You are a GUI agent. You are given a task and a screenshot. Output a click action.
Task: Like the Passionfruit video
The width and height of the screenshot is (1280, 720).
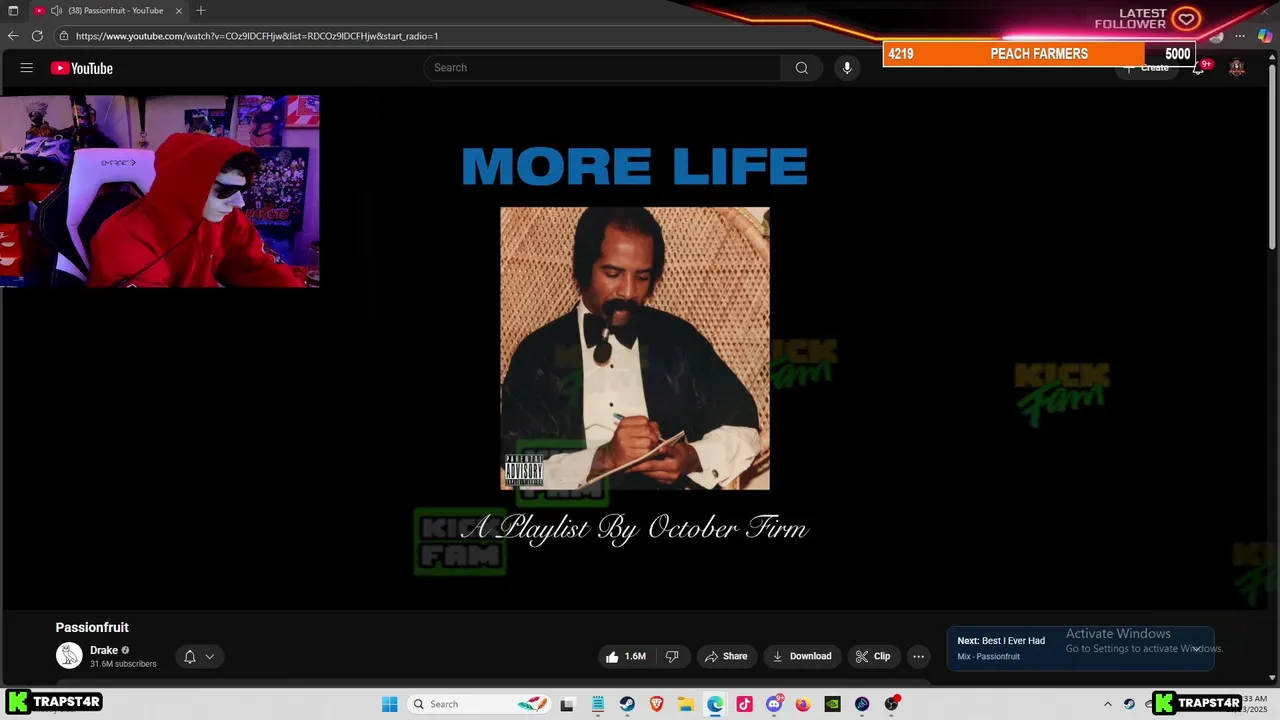(625, 657)
